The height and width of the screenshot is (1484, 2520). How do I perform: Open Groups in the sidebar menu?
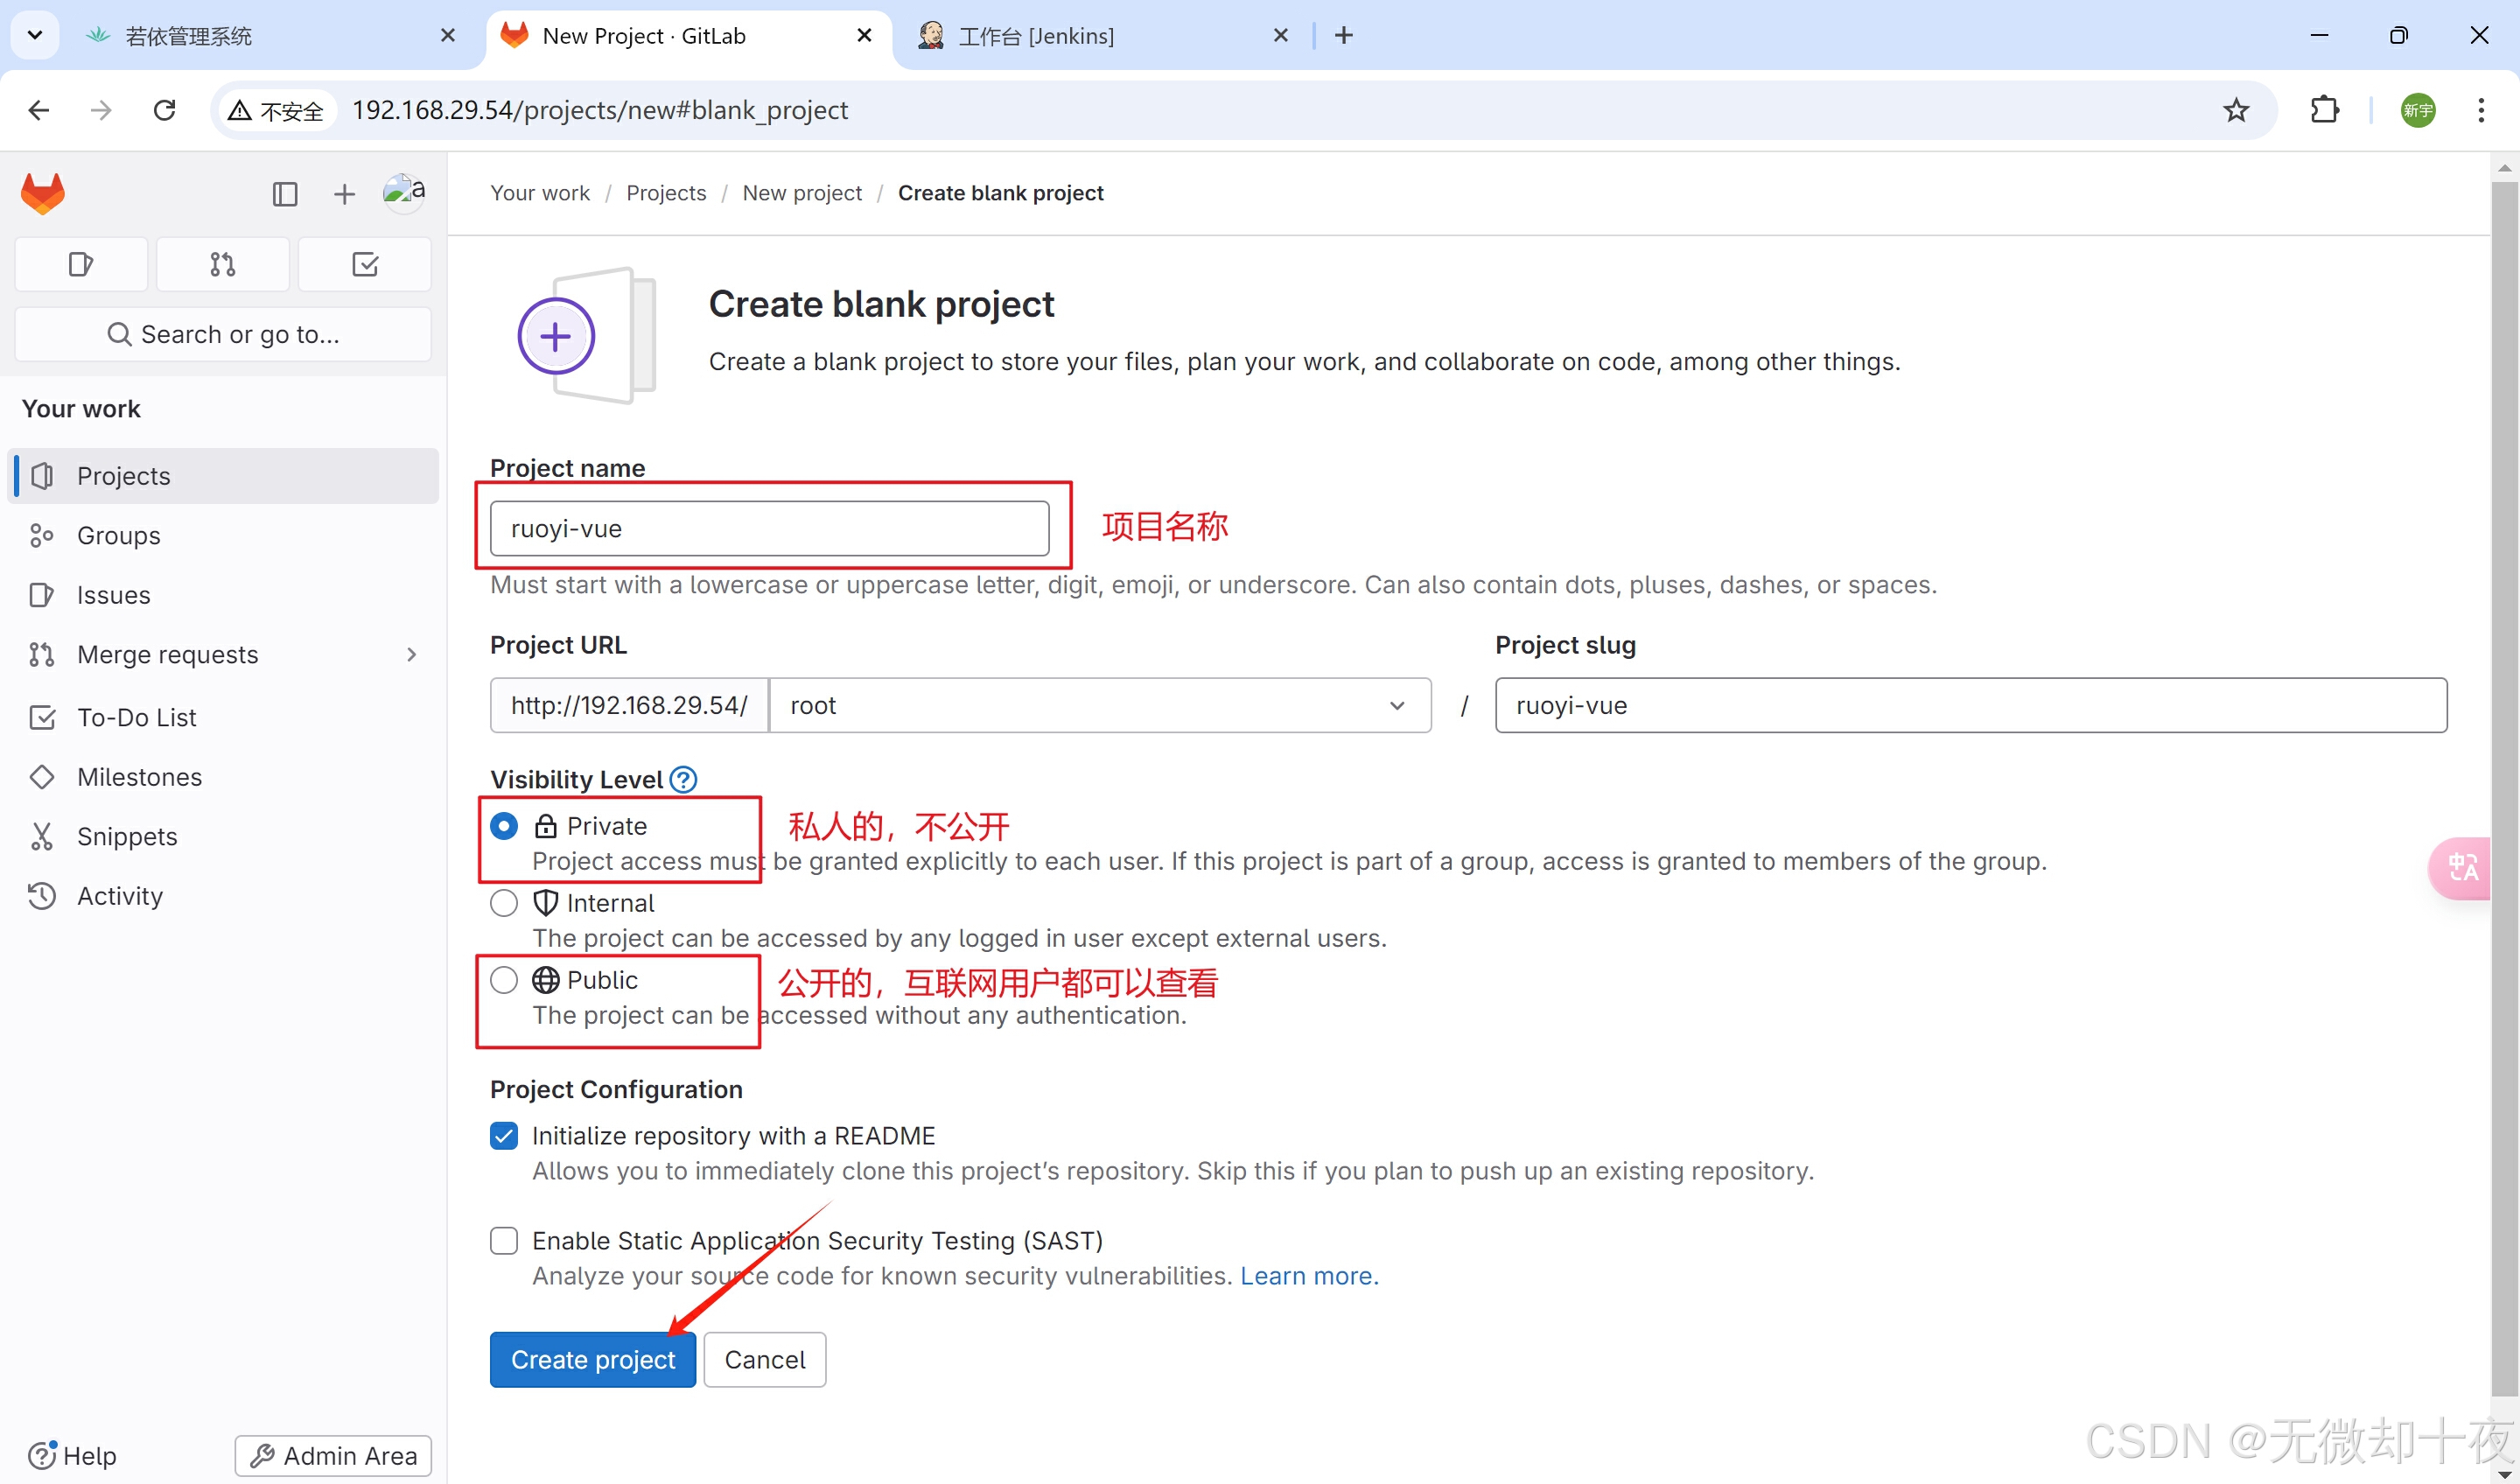click(x=118, y=535)
